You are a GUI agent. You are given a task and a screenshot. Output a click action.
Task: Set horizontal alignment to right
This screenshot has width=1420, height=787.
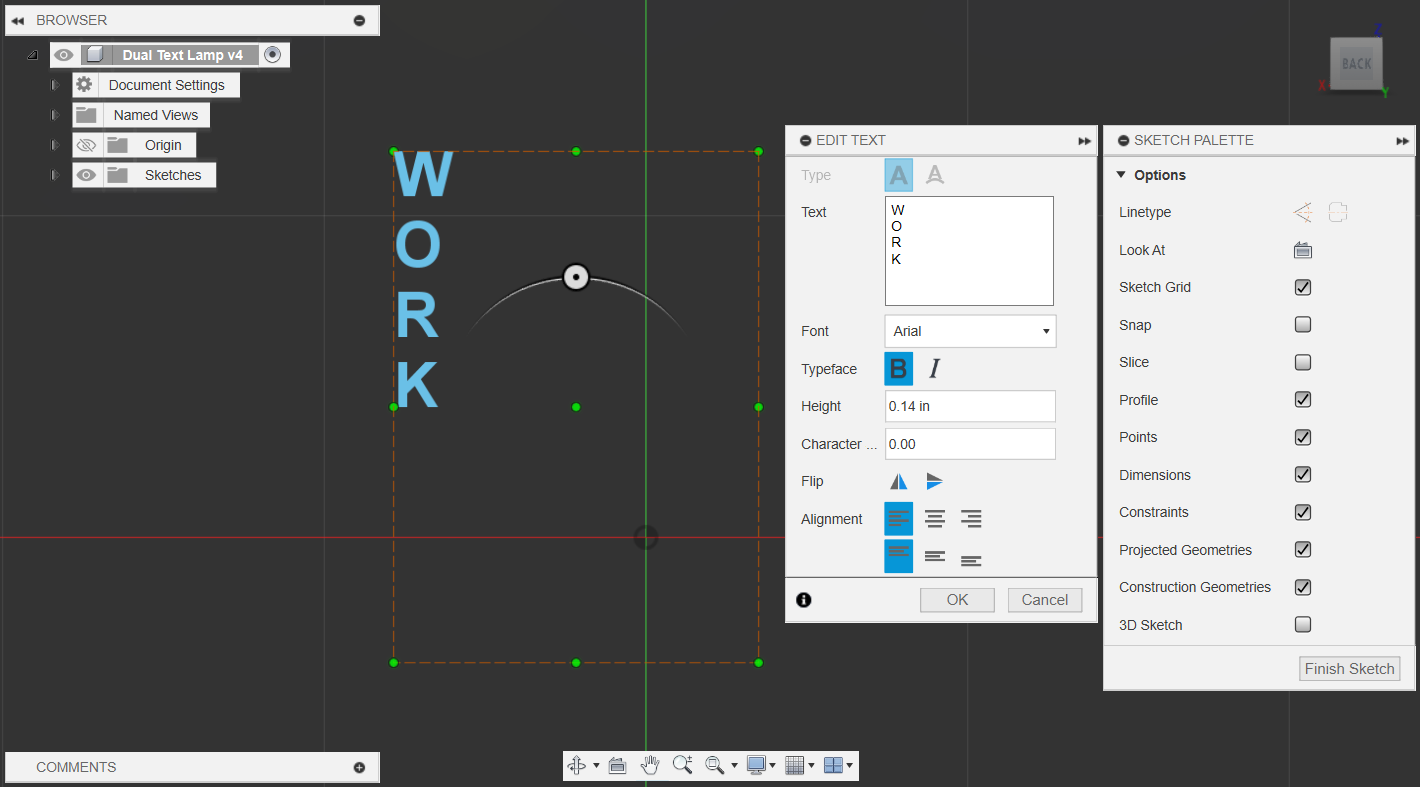click(971, 519)
